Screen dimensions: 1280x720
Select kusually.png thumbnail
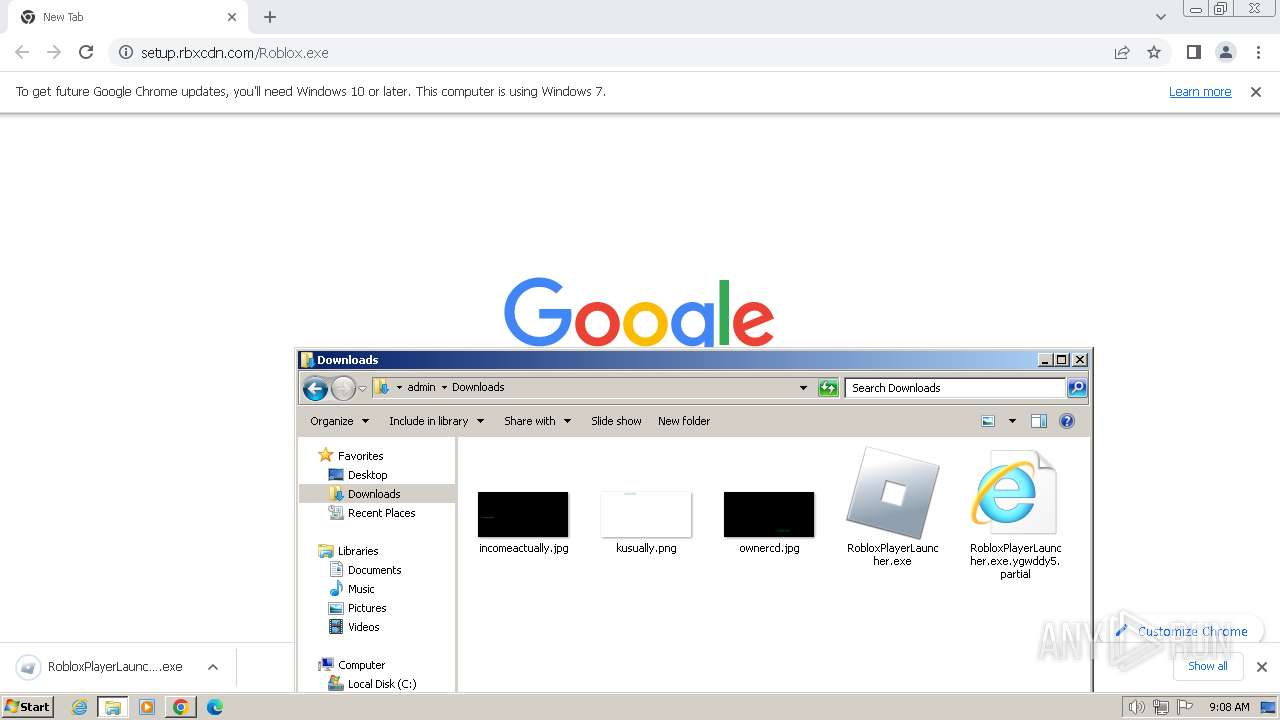(x=646, y=514)
